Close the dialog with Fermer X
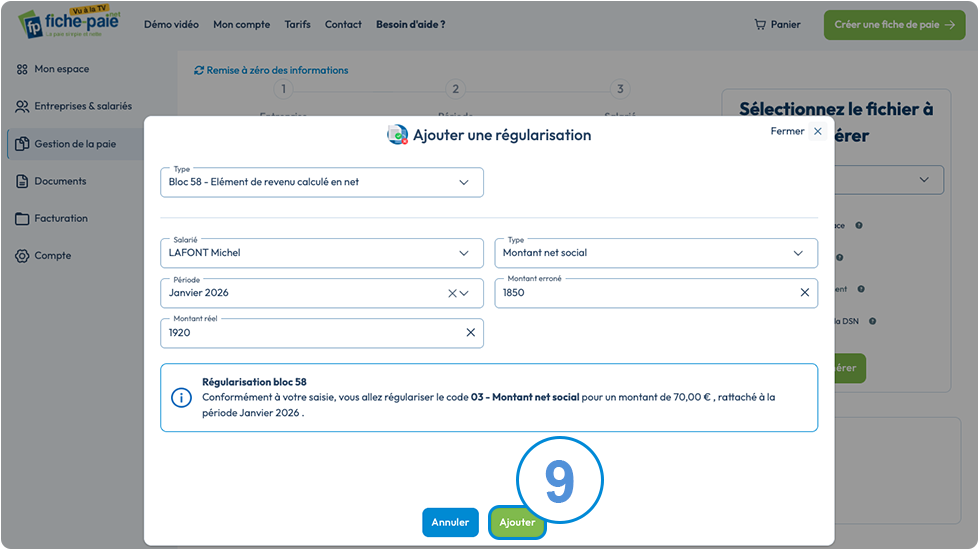The height and width of the screenshot is (550, 980). pos(818,131)
